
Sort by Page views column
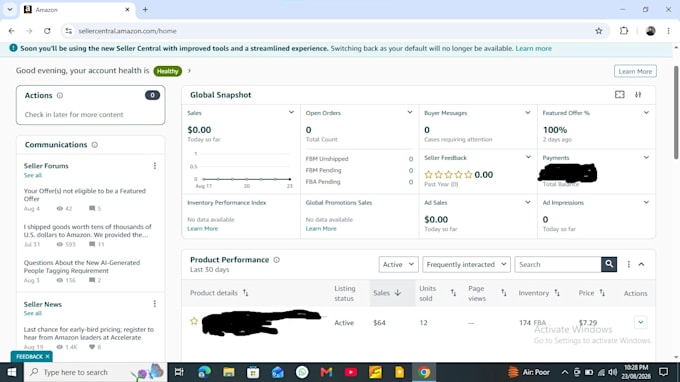(503, 293)
